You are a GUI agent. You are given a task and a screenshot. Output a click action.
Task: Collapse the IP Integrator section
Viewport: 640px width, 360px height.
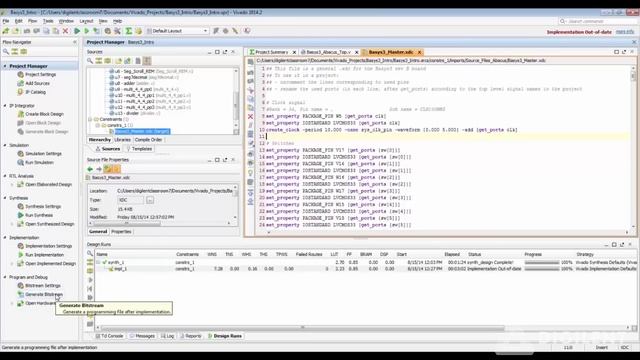(5, 106)
